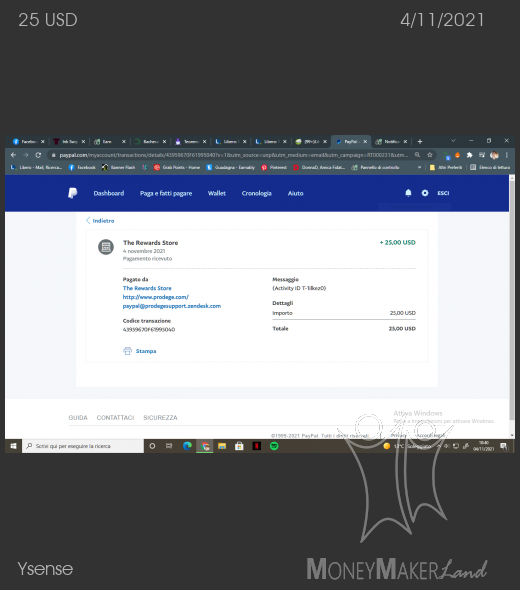Click the paypal@prodegesupport.zendesk.com email link
The width and height of the screenshot is (520, 590).
(x=172, y=306)
